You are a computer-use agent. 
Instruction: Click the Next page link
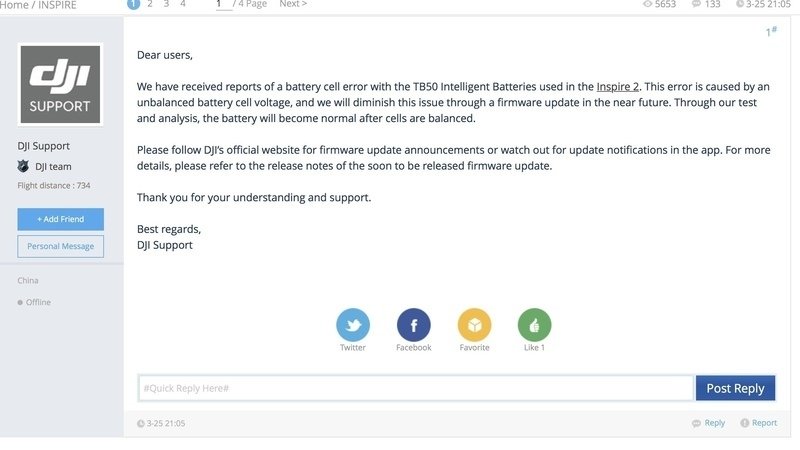coord(293,4)
